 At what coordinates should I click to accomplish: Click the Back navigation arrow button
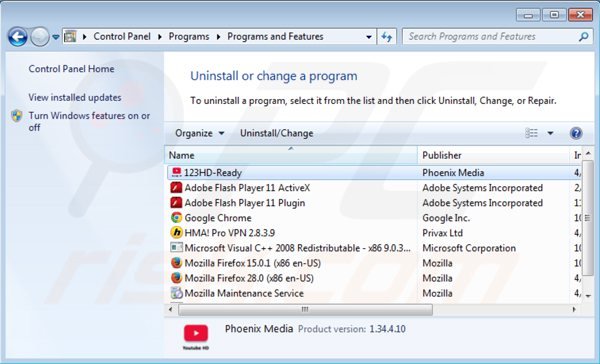[18, 37]
